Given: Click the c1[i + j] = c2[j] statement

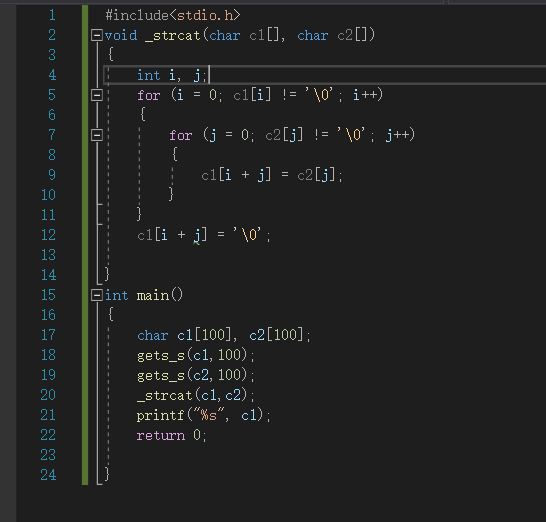Looking at the screenshot, I should point(272,175).
